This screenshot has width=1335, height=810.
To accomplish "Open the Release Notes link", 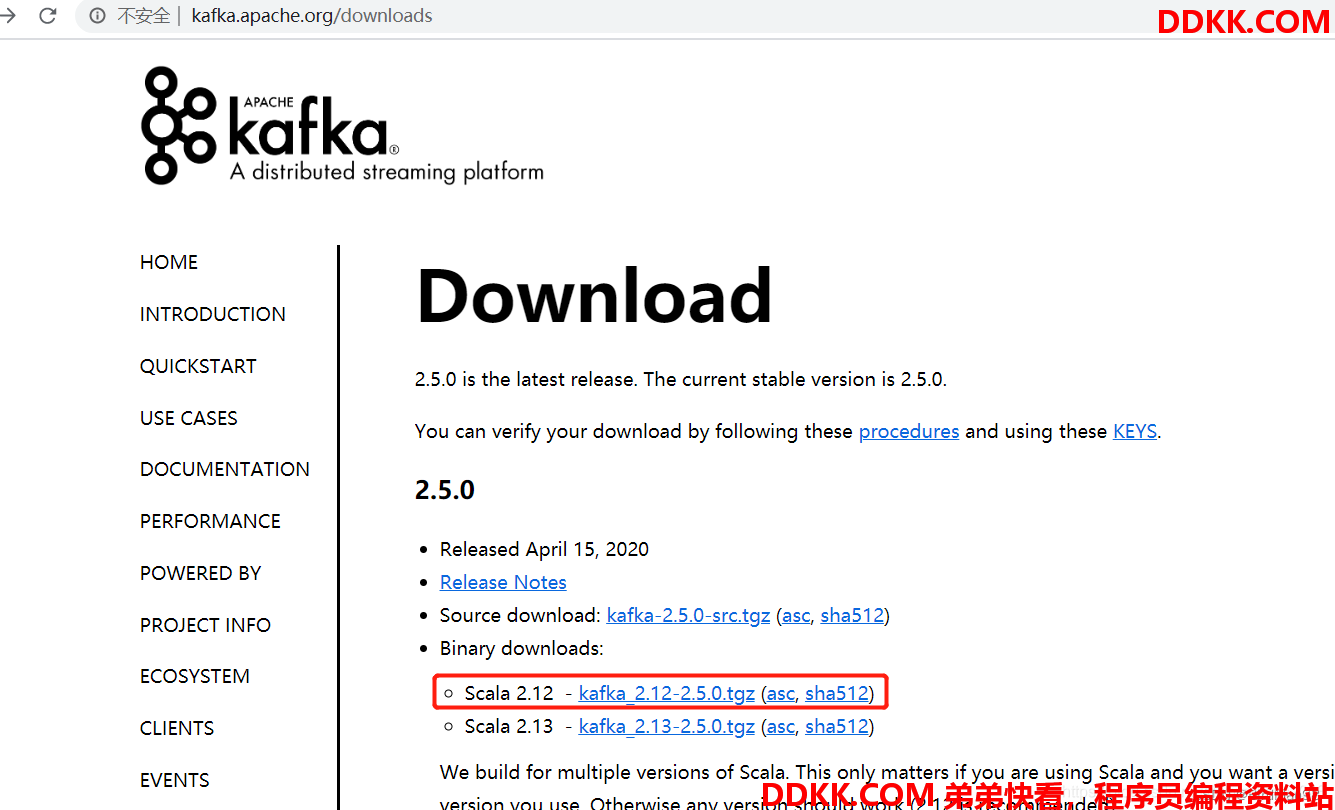I will pyautogui.click(x=503, y=582).
